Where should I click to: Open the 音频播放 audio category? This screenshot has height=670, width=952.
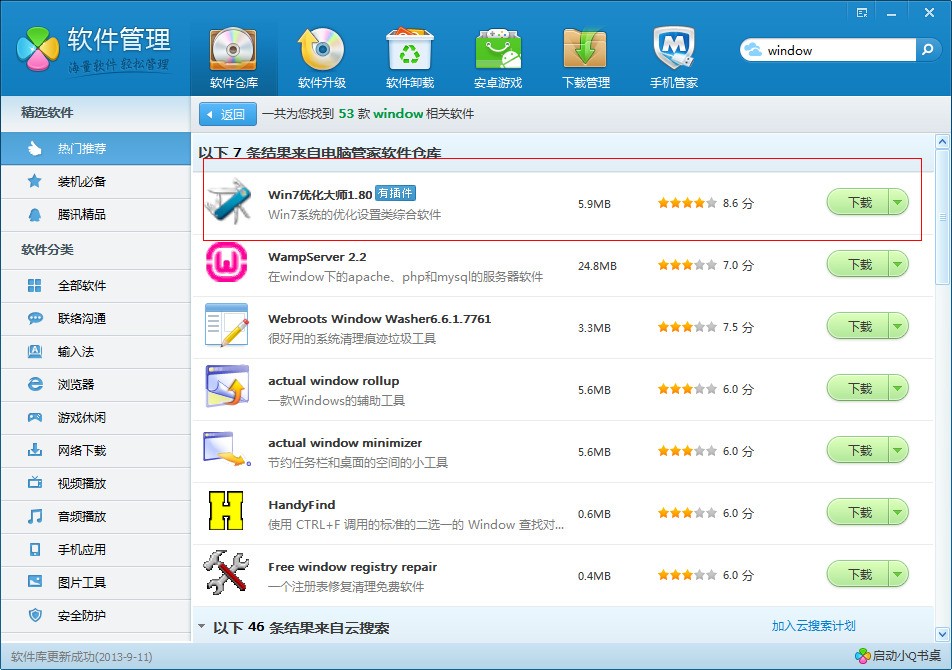click(95, 516)
